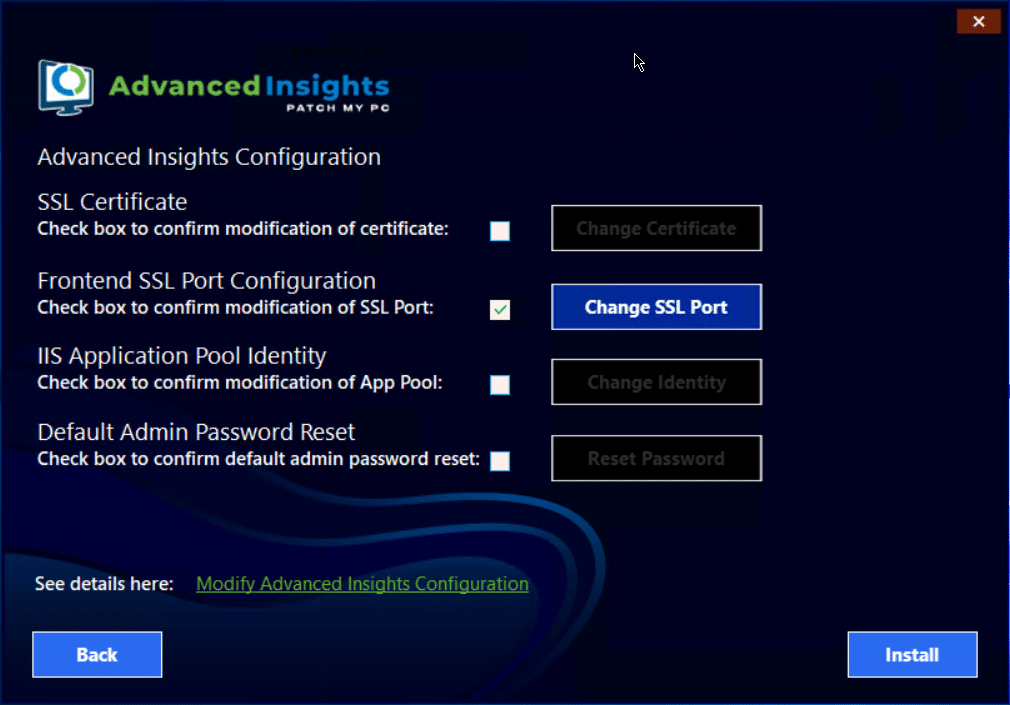Click the Advanced Insights Configuration heading
The height and width of the screenshot is (705, 1010).
tap(209, 157)
